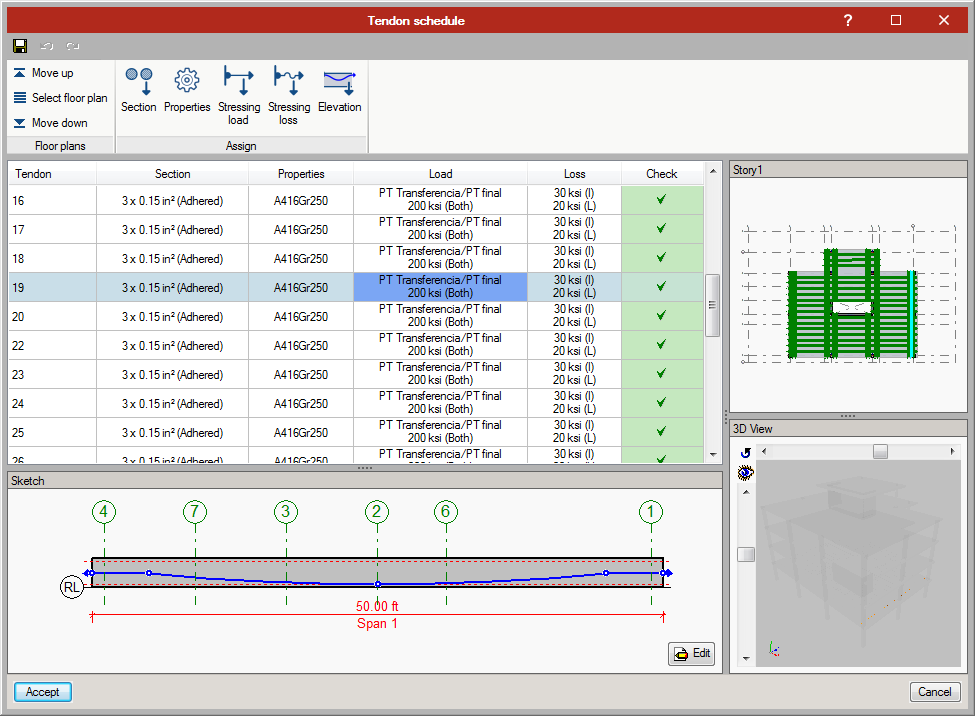Confirm with the Accept button
This screenshot has width=975, height=716.
tap(43, 692)
